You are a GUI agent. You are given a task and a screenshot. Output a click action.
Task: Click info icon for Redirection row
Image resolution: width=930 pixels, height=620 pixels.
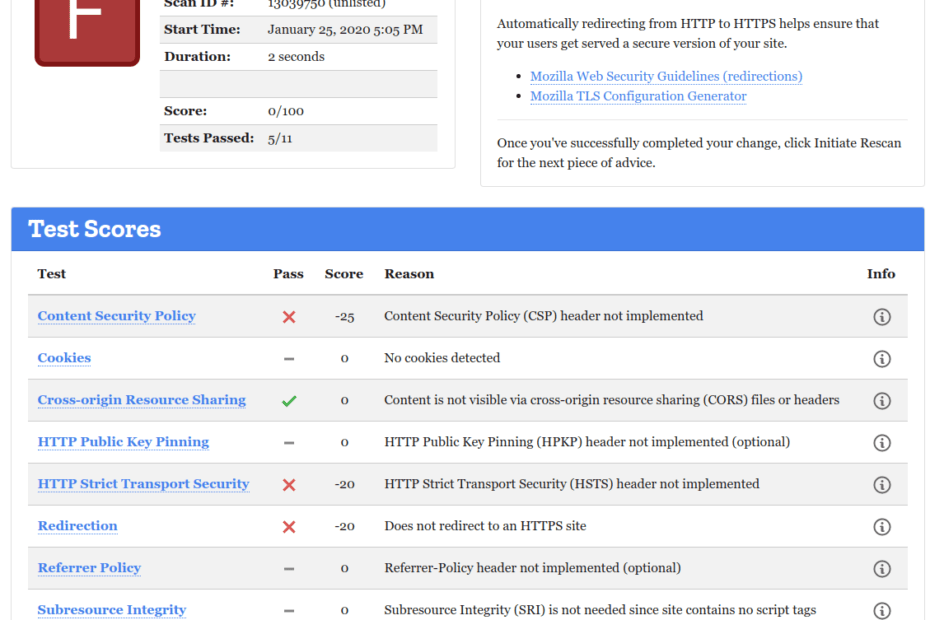(881, 527)
